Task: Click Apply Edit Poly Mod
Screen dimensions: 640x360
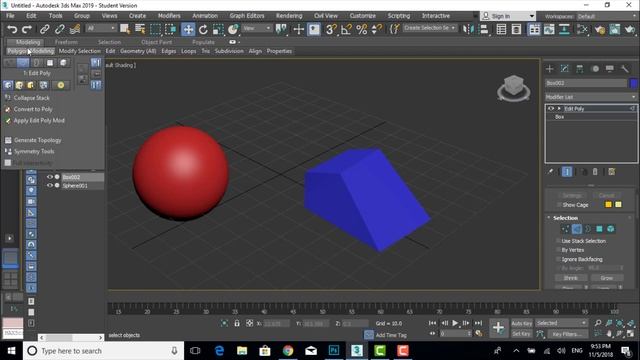Action: [39, 121]
